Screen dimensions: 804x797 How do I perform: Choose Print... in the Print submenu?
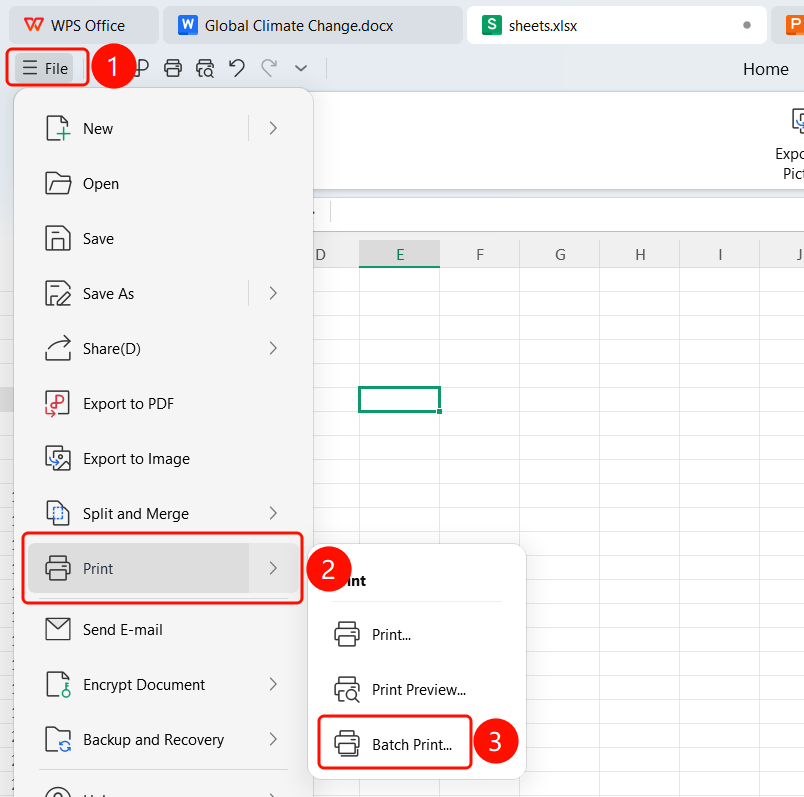416,634
